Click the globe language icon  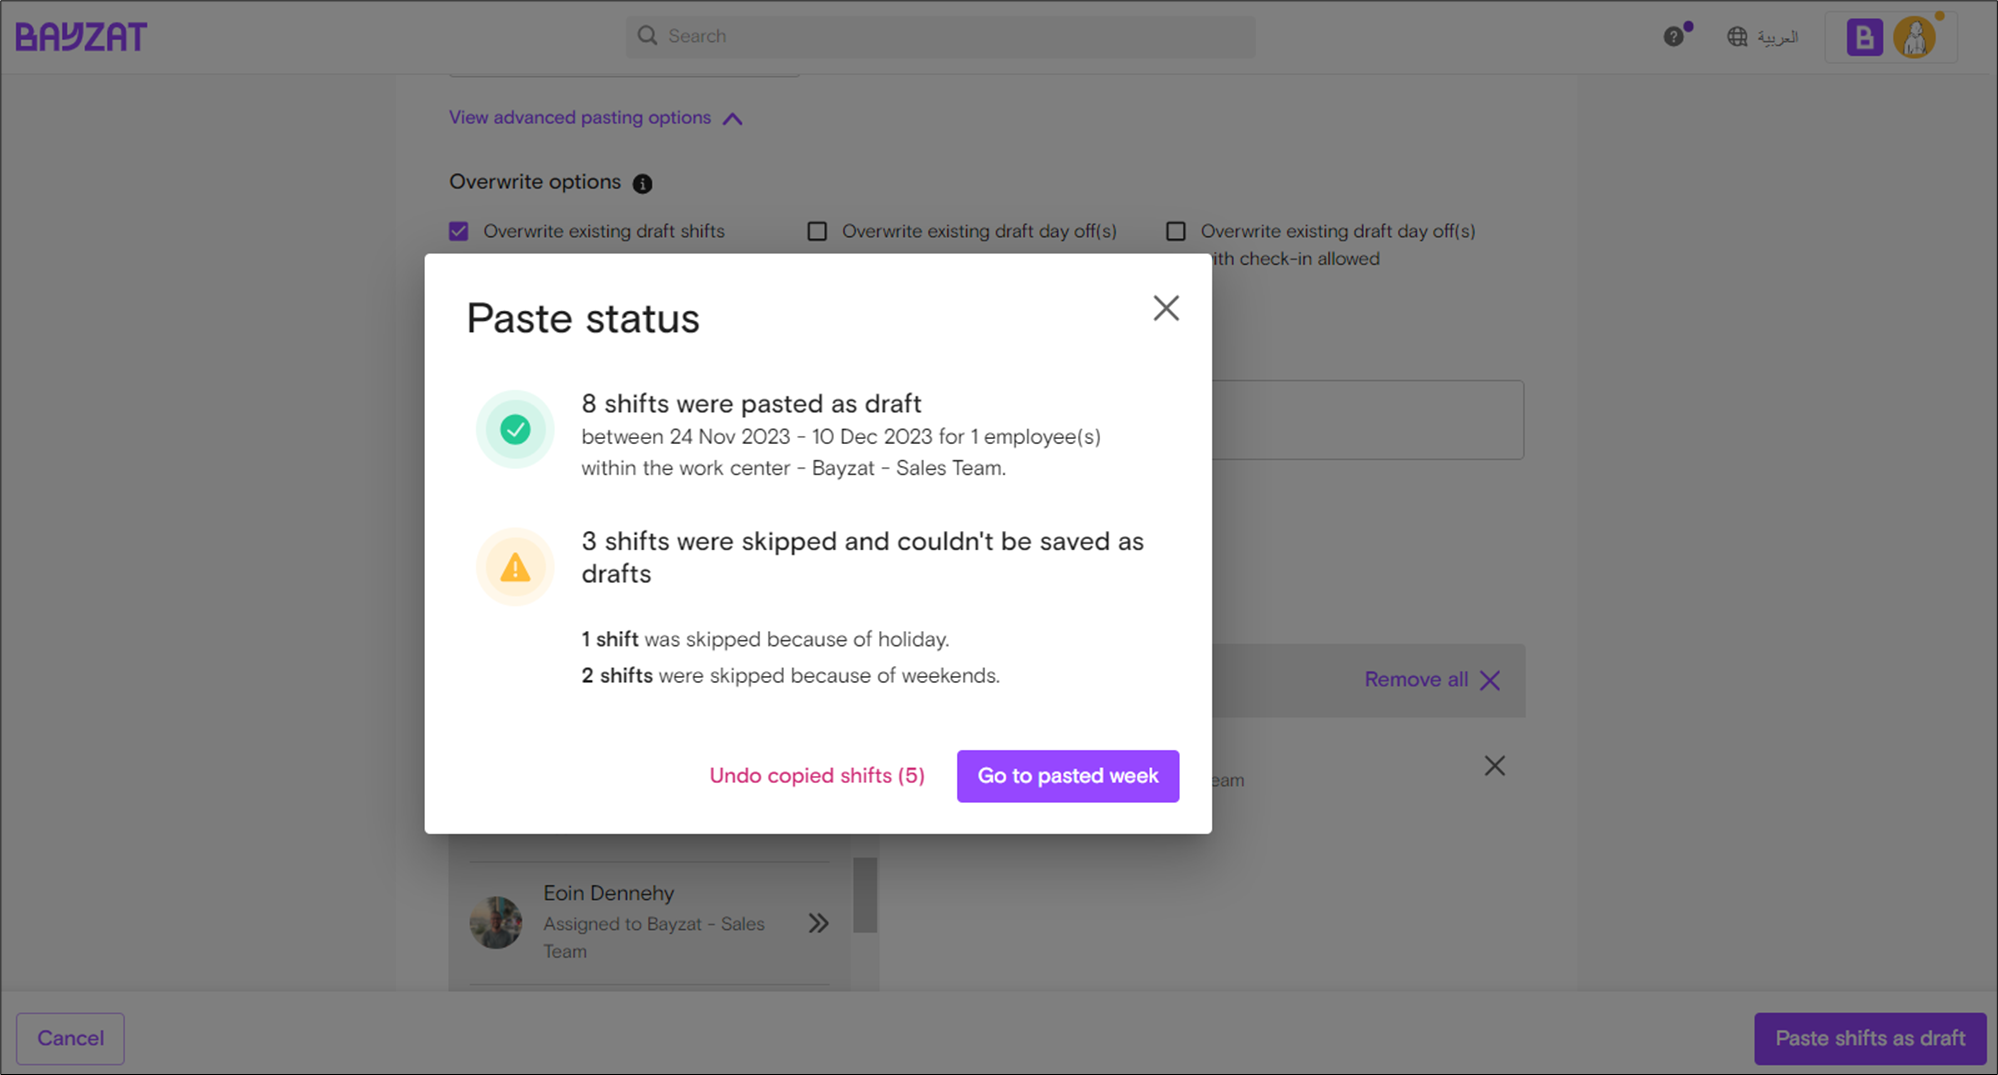pyautogui.click(x=1737, y=37)
